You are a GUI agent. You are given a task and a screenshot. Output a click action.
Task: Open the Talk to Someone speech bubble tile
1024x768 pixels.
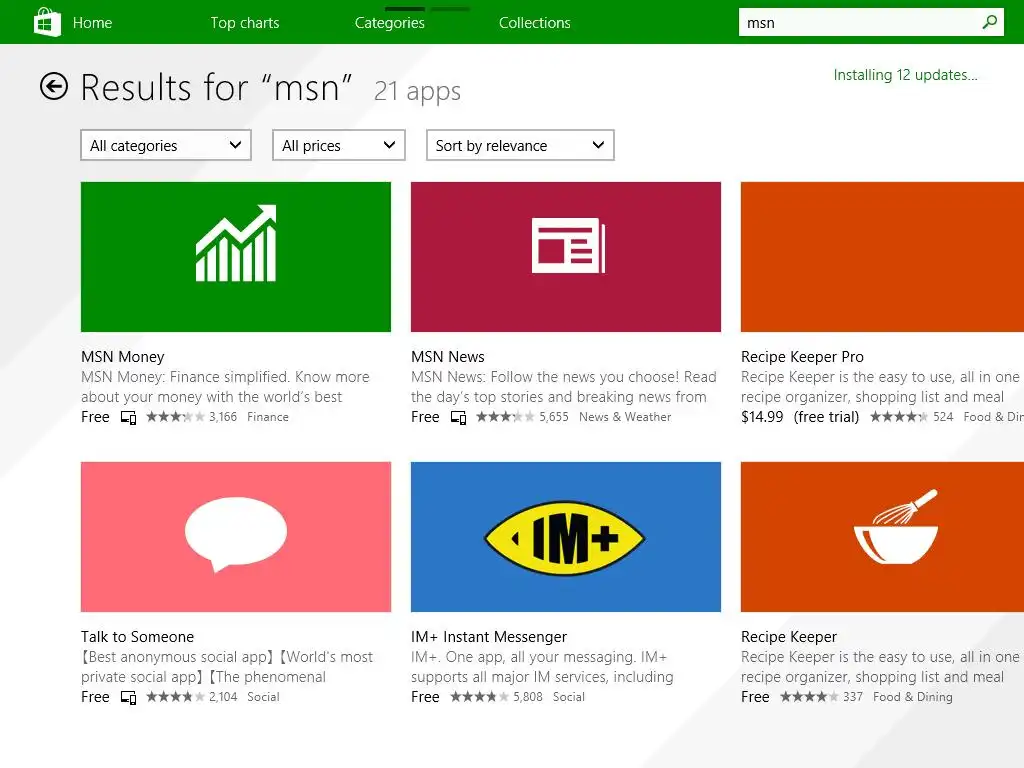[236, 537]
